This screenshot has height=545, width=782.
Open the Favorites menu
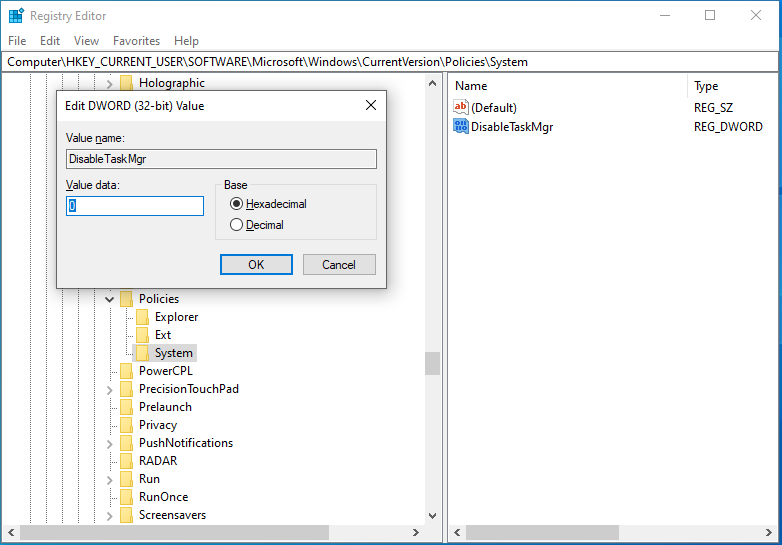(x=136, y=41)
